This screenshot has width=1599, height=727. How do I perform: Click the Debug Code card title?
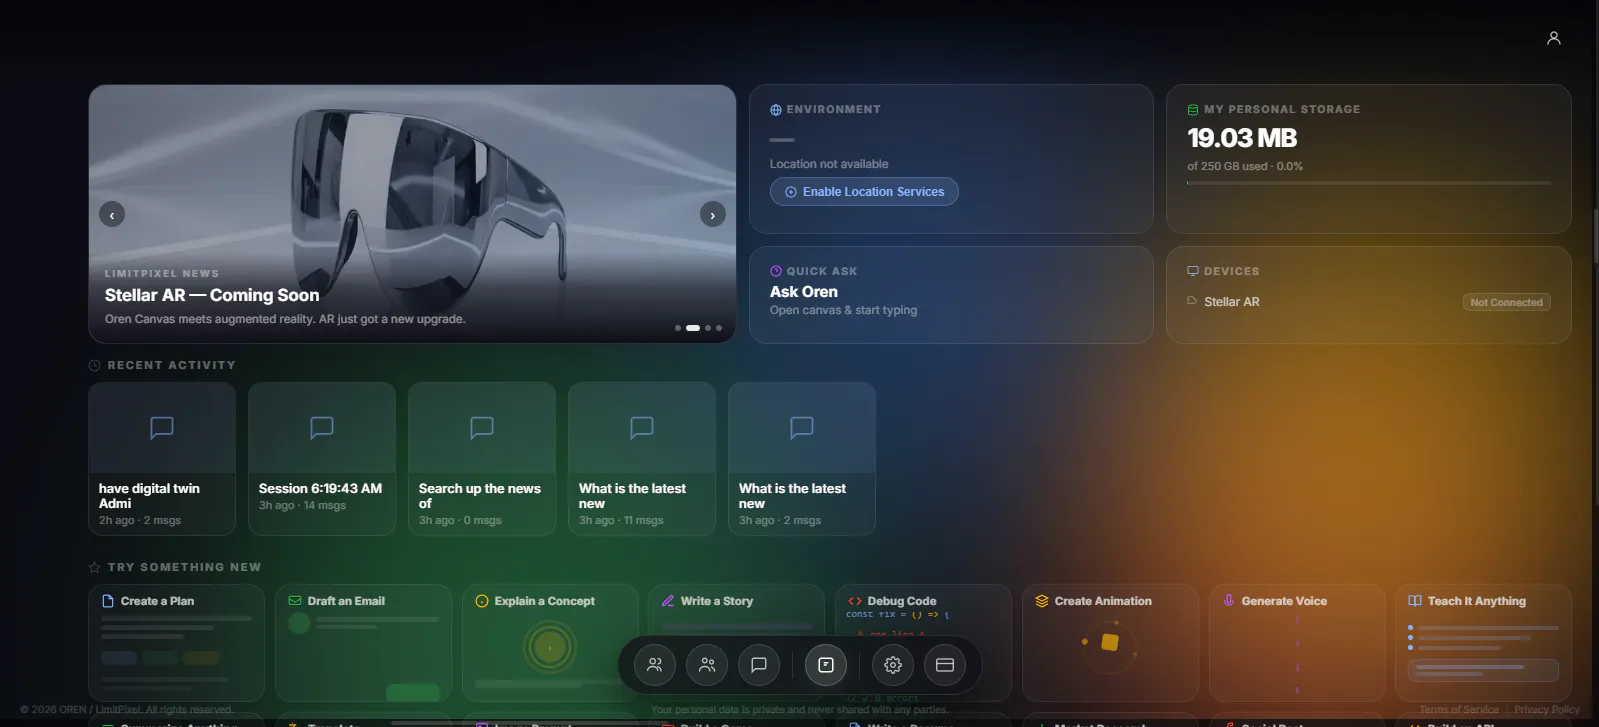pyautogui.click(x=902, y=601)
